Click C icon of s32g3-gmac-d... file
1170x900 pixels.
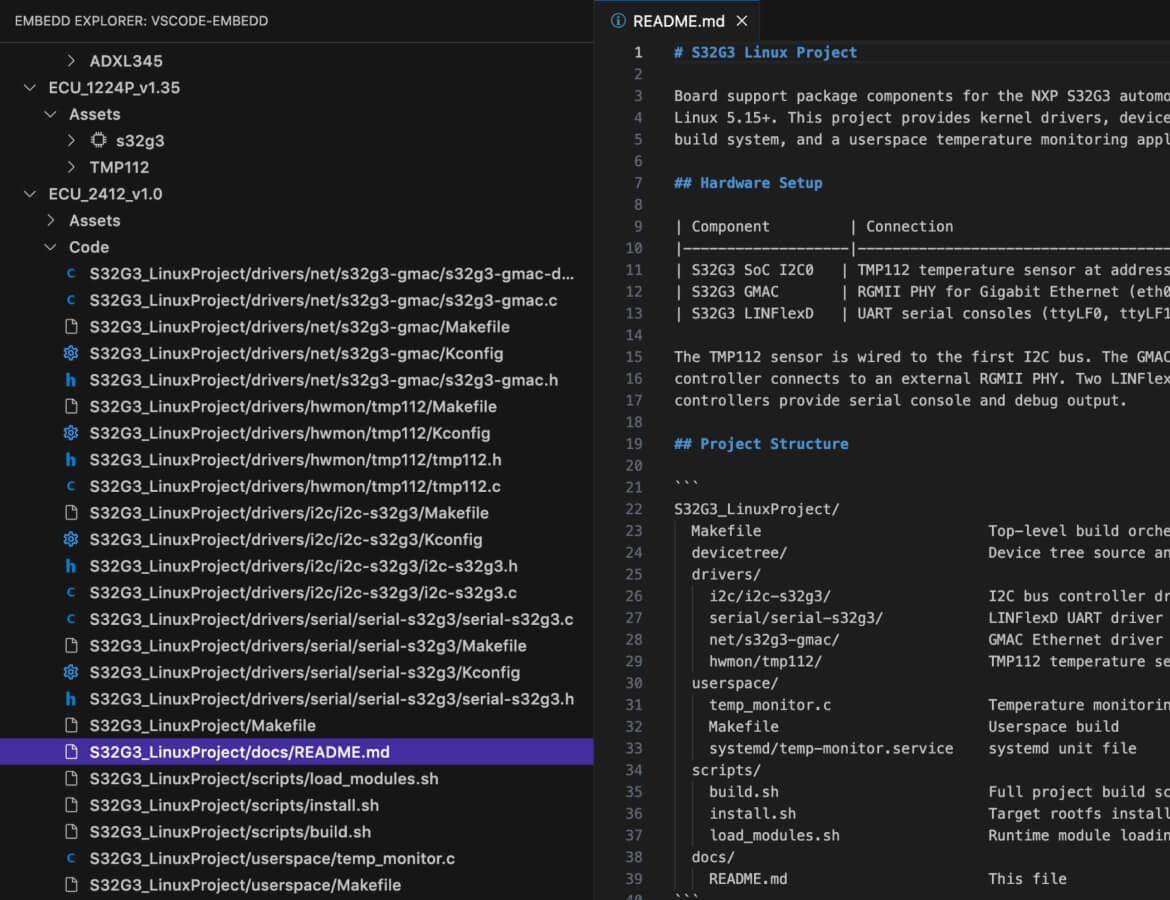coord(71,274)
